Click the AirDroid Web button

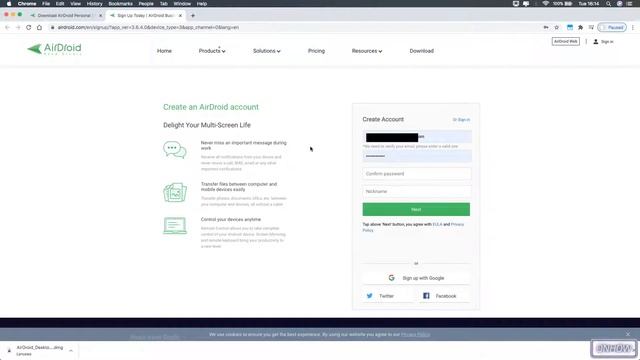pos(565,42)
